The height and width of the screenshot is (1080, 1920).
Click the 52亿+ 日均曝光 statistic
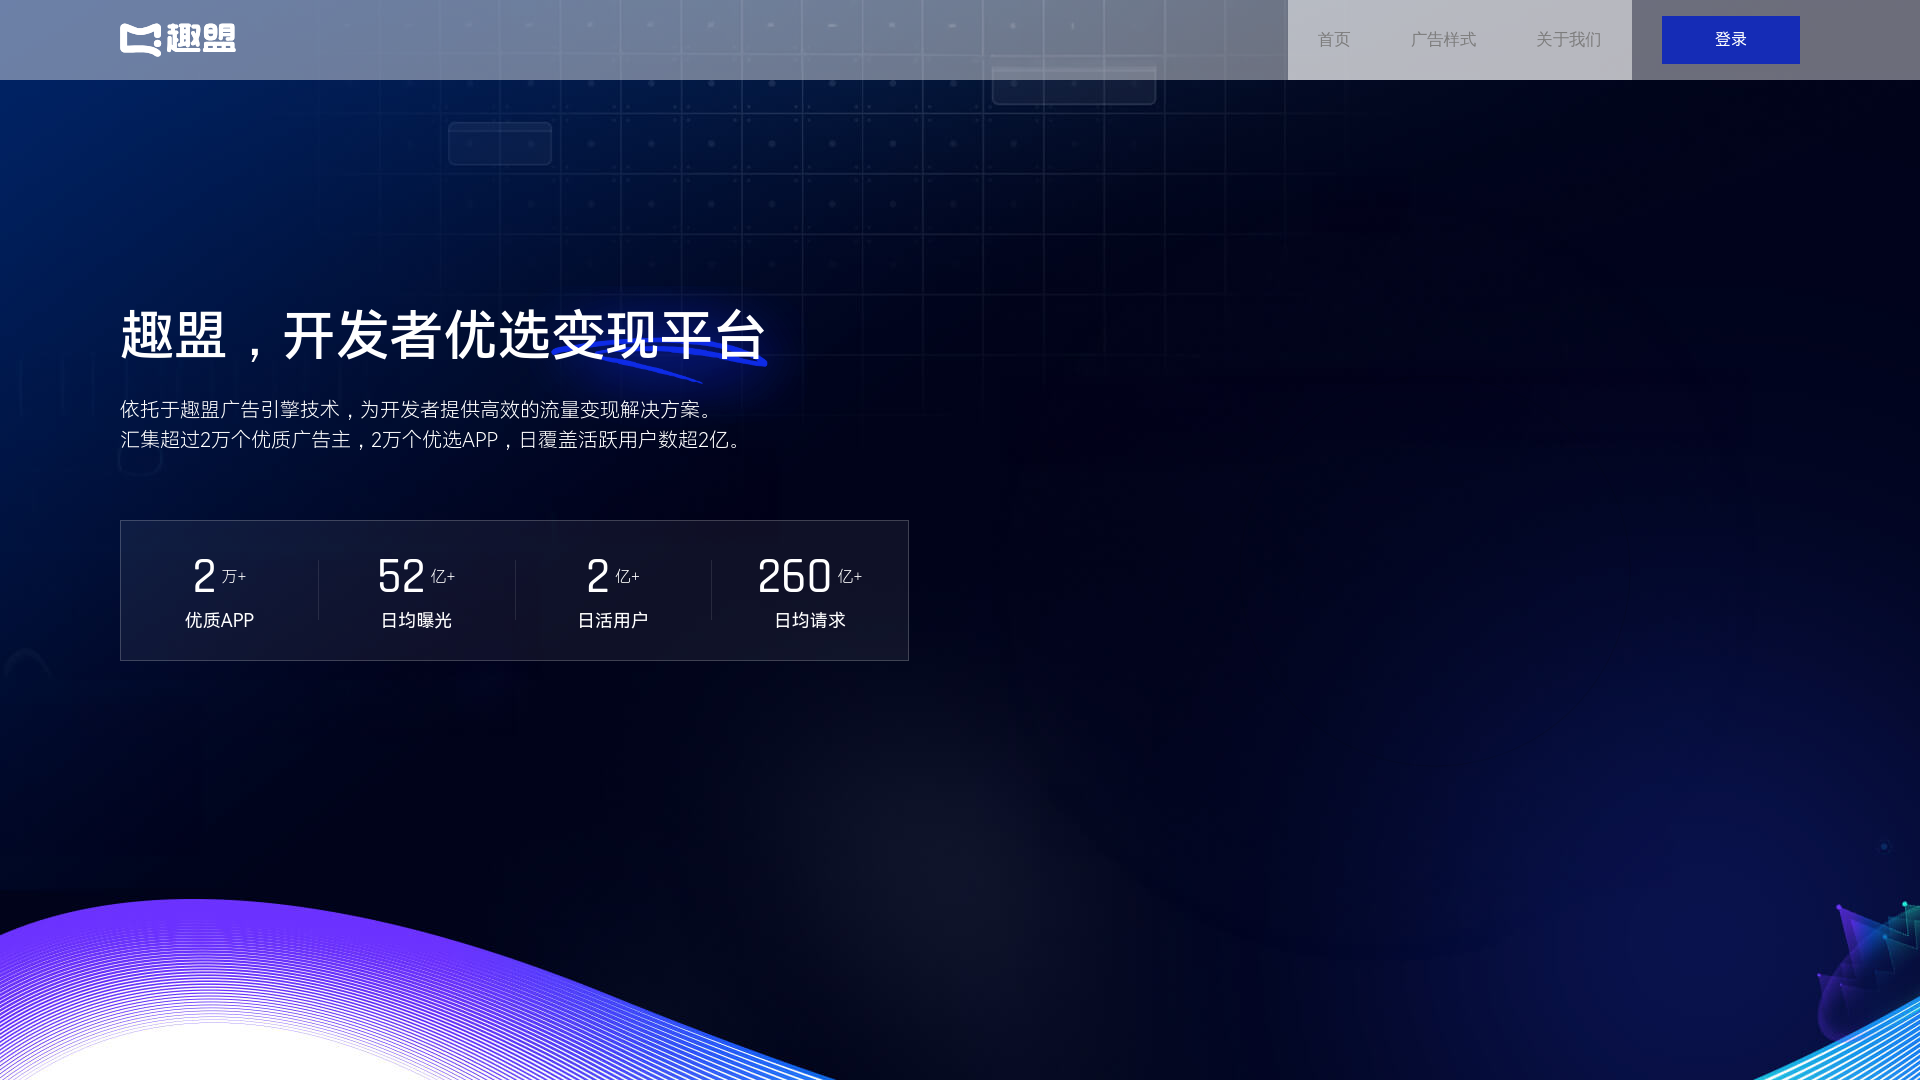click(416, 591)
